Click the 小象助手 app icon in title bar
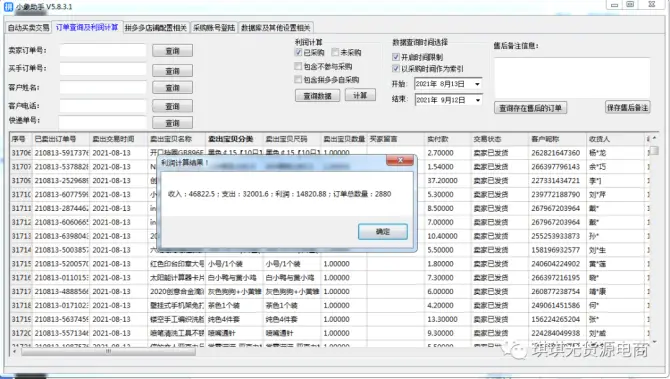670x379 pixels. [8, 6]
